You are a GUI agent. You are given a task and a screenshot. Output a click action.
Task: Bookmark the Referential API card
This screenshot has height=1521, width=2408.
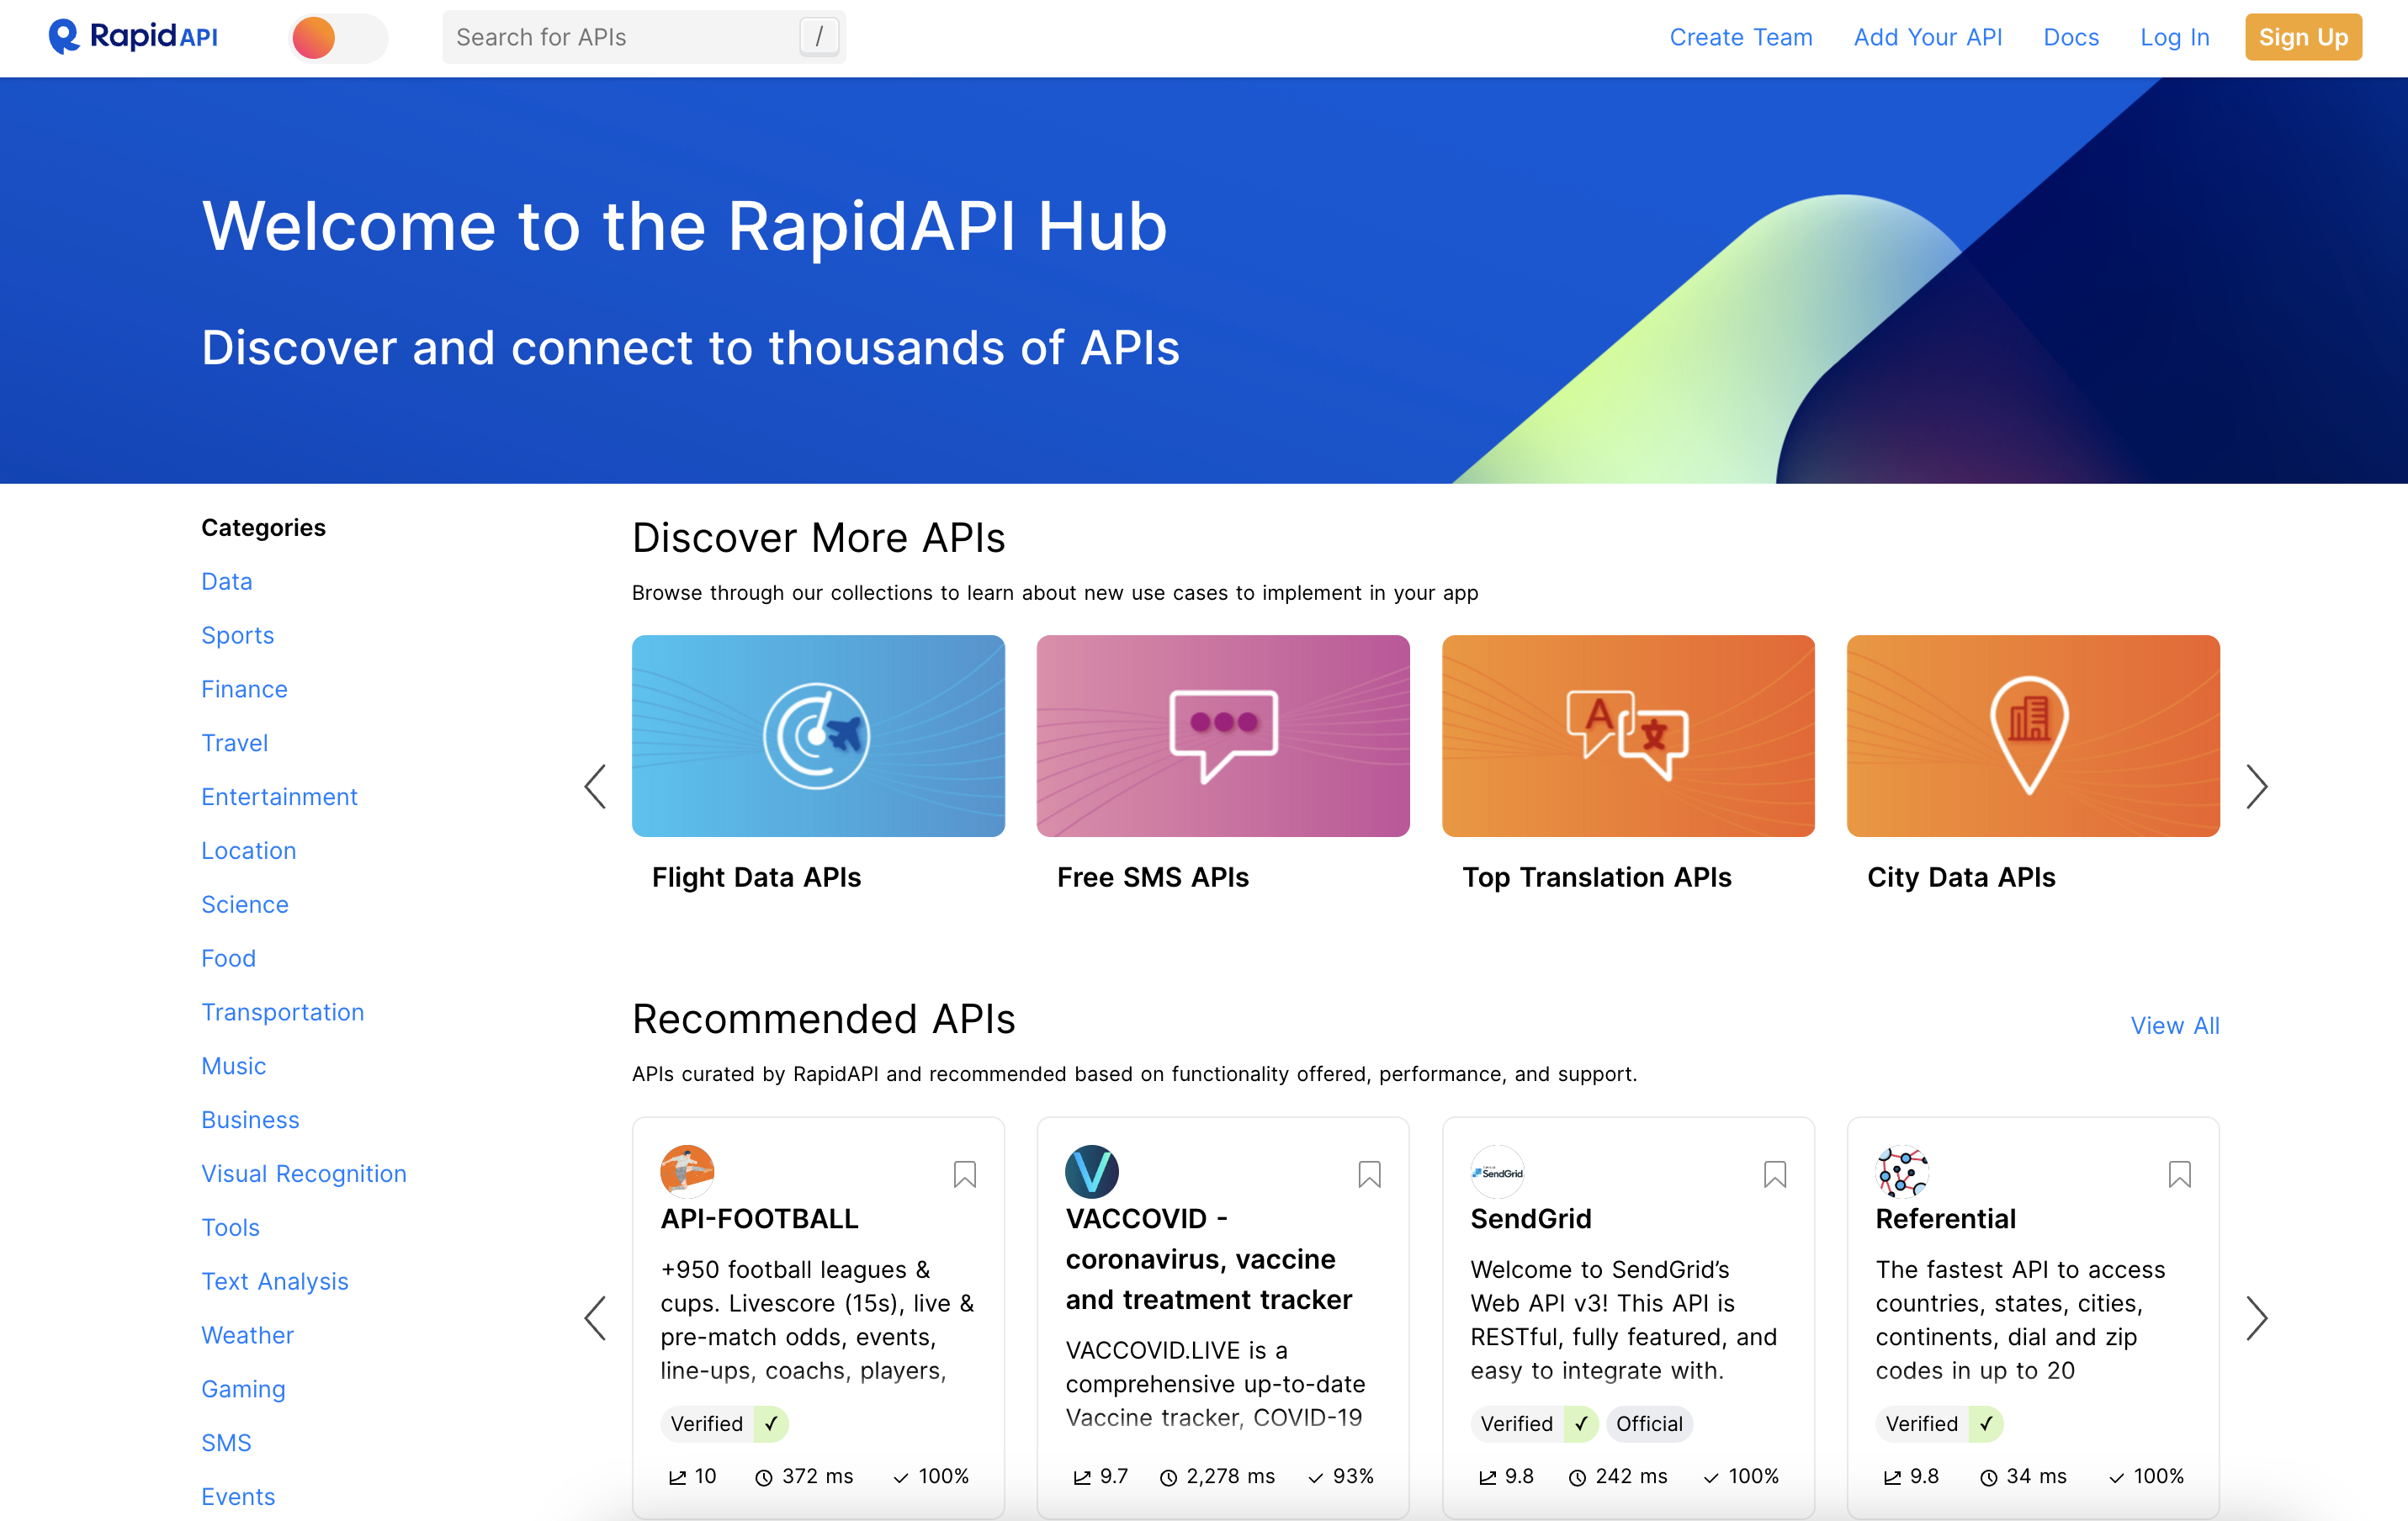tap(2179, 1174)
